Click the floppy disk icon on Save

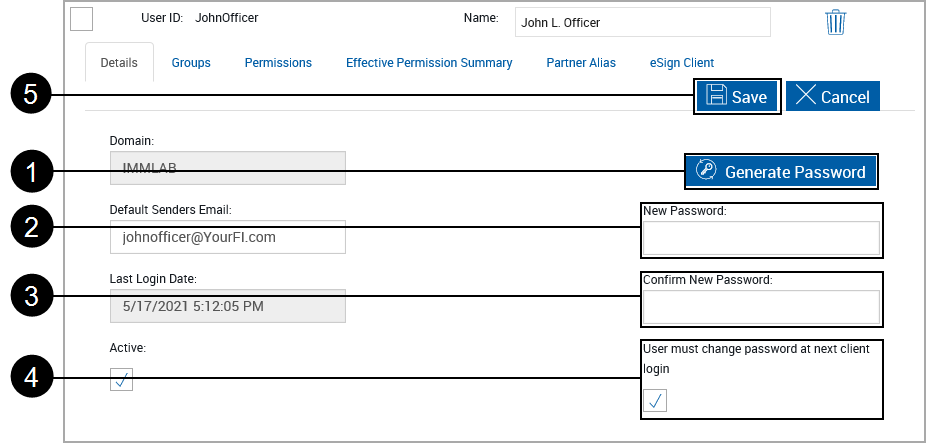click(716, 96)
